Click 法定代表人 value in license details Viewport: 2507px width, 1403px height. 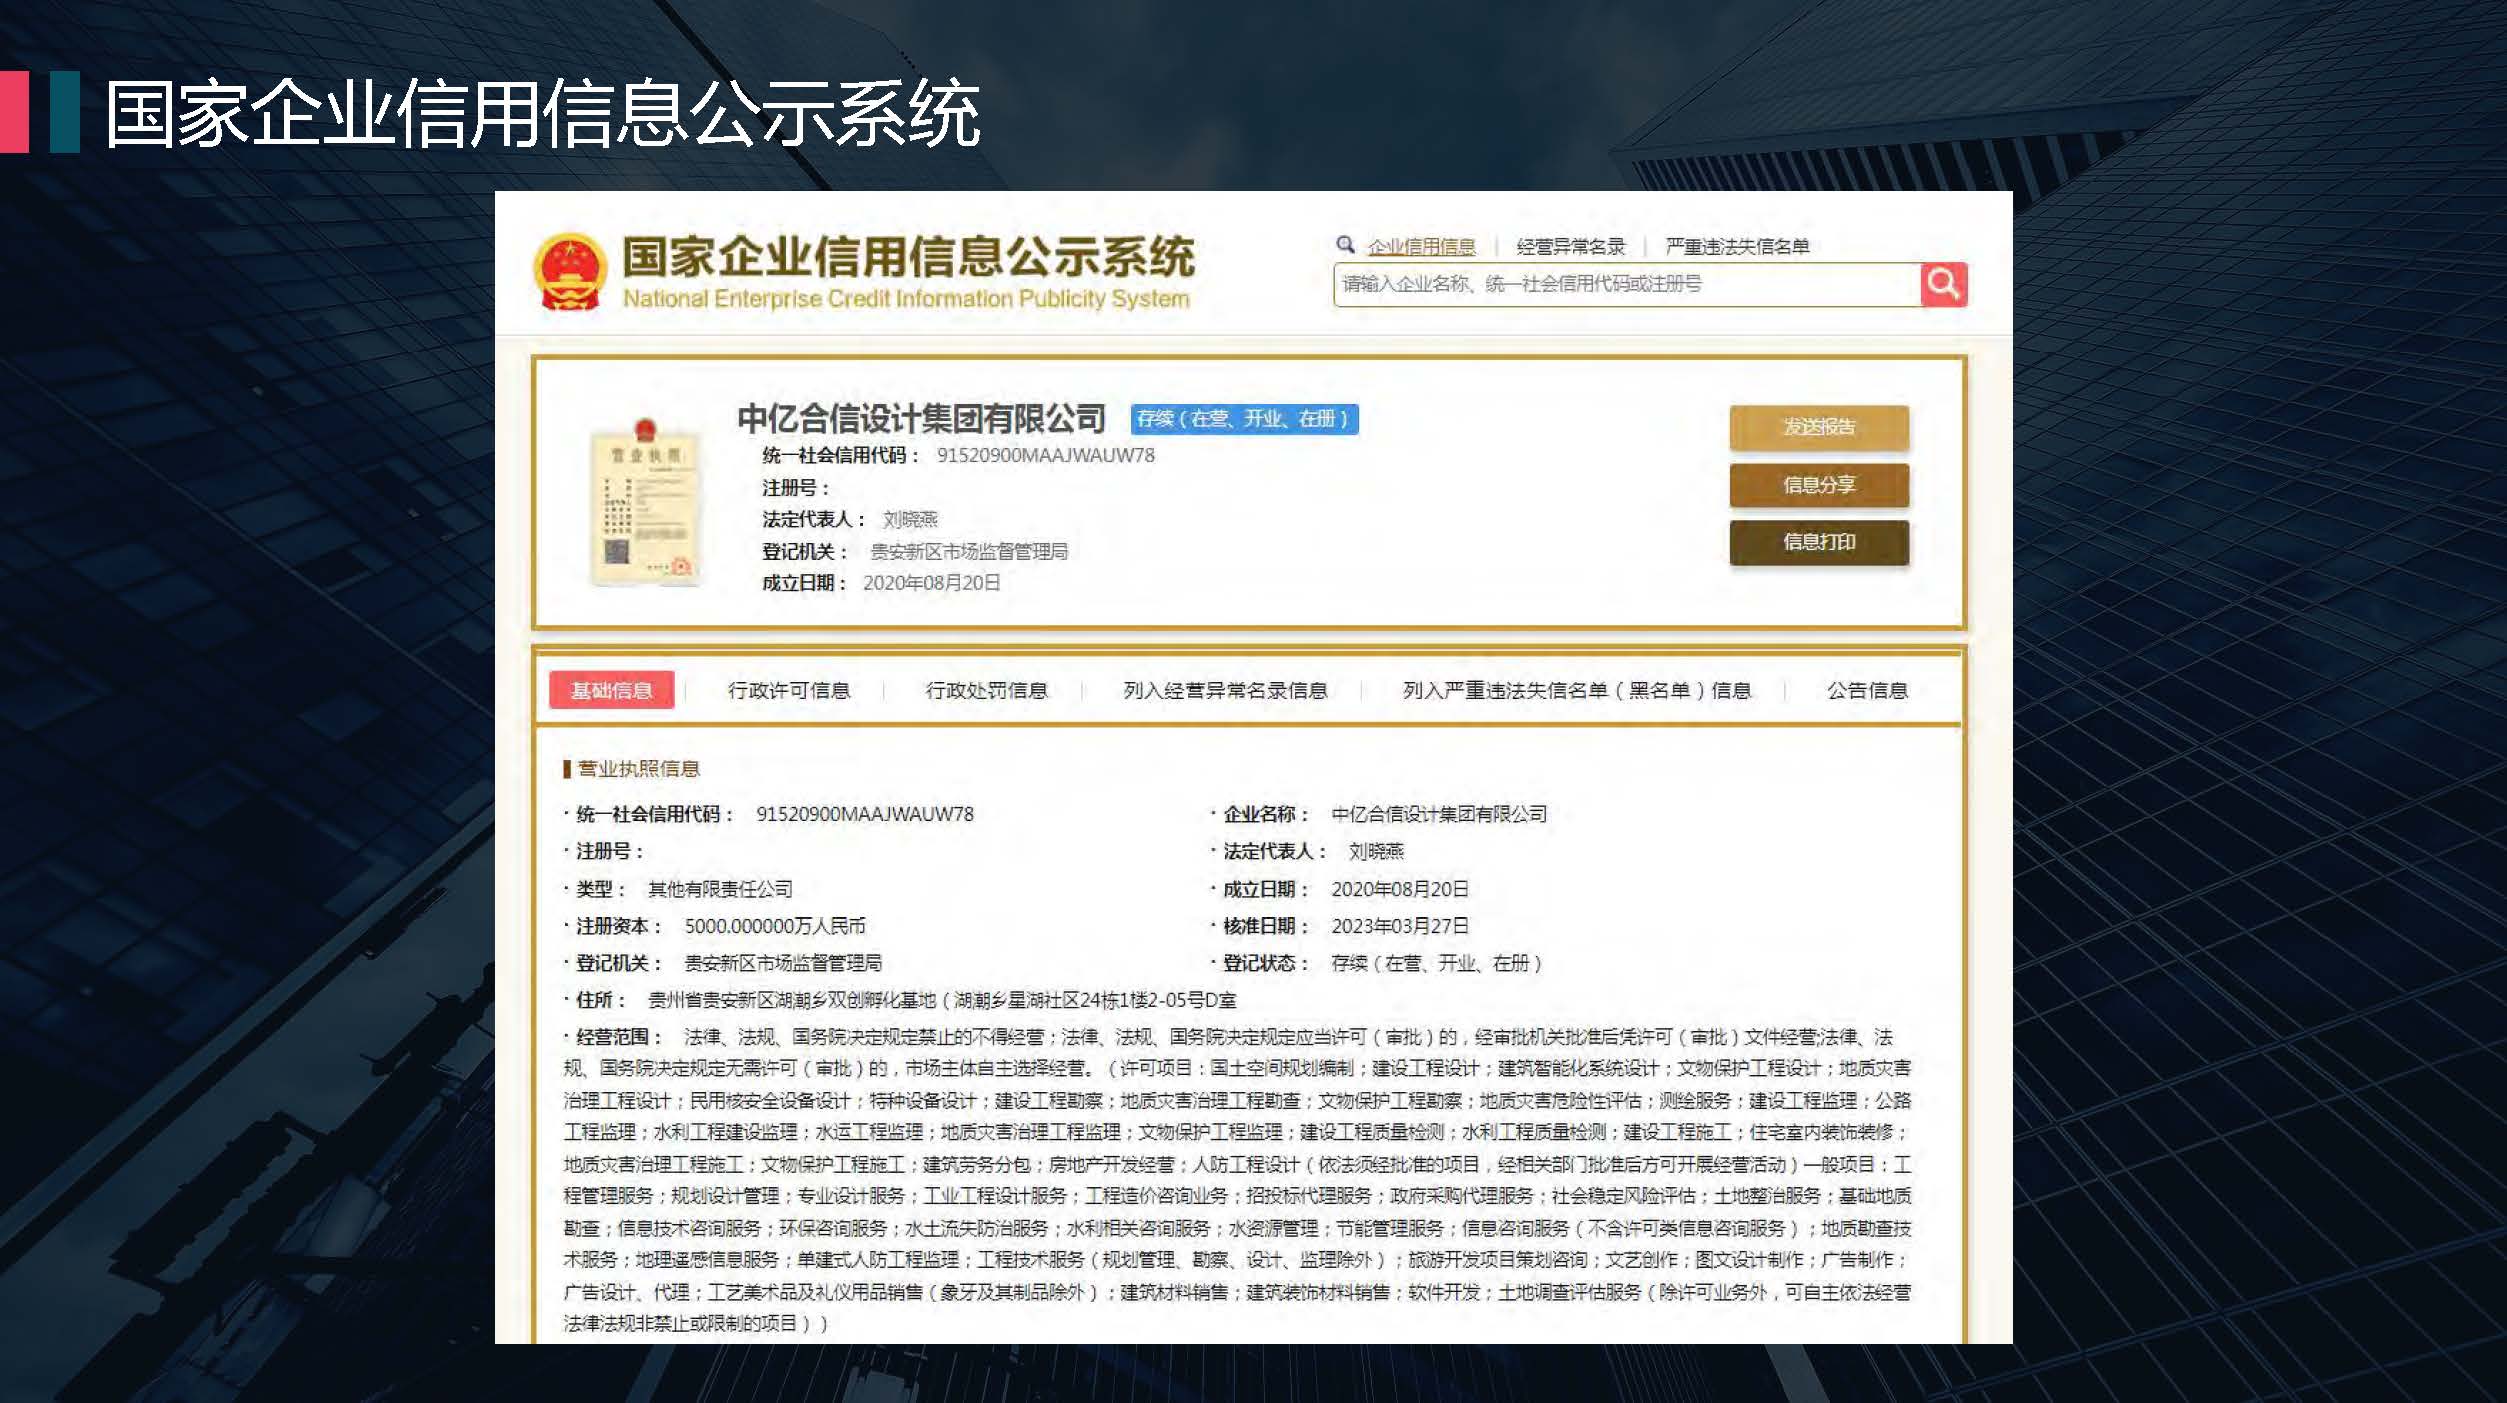(1376, 851)
